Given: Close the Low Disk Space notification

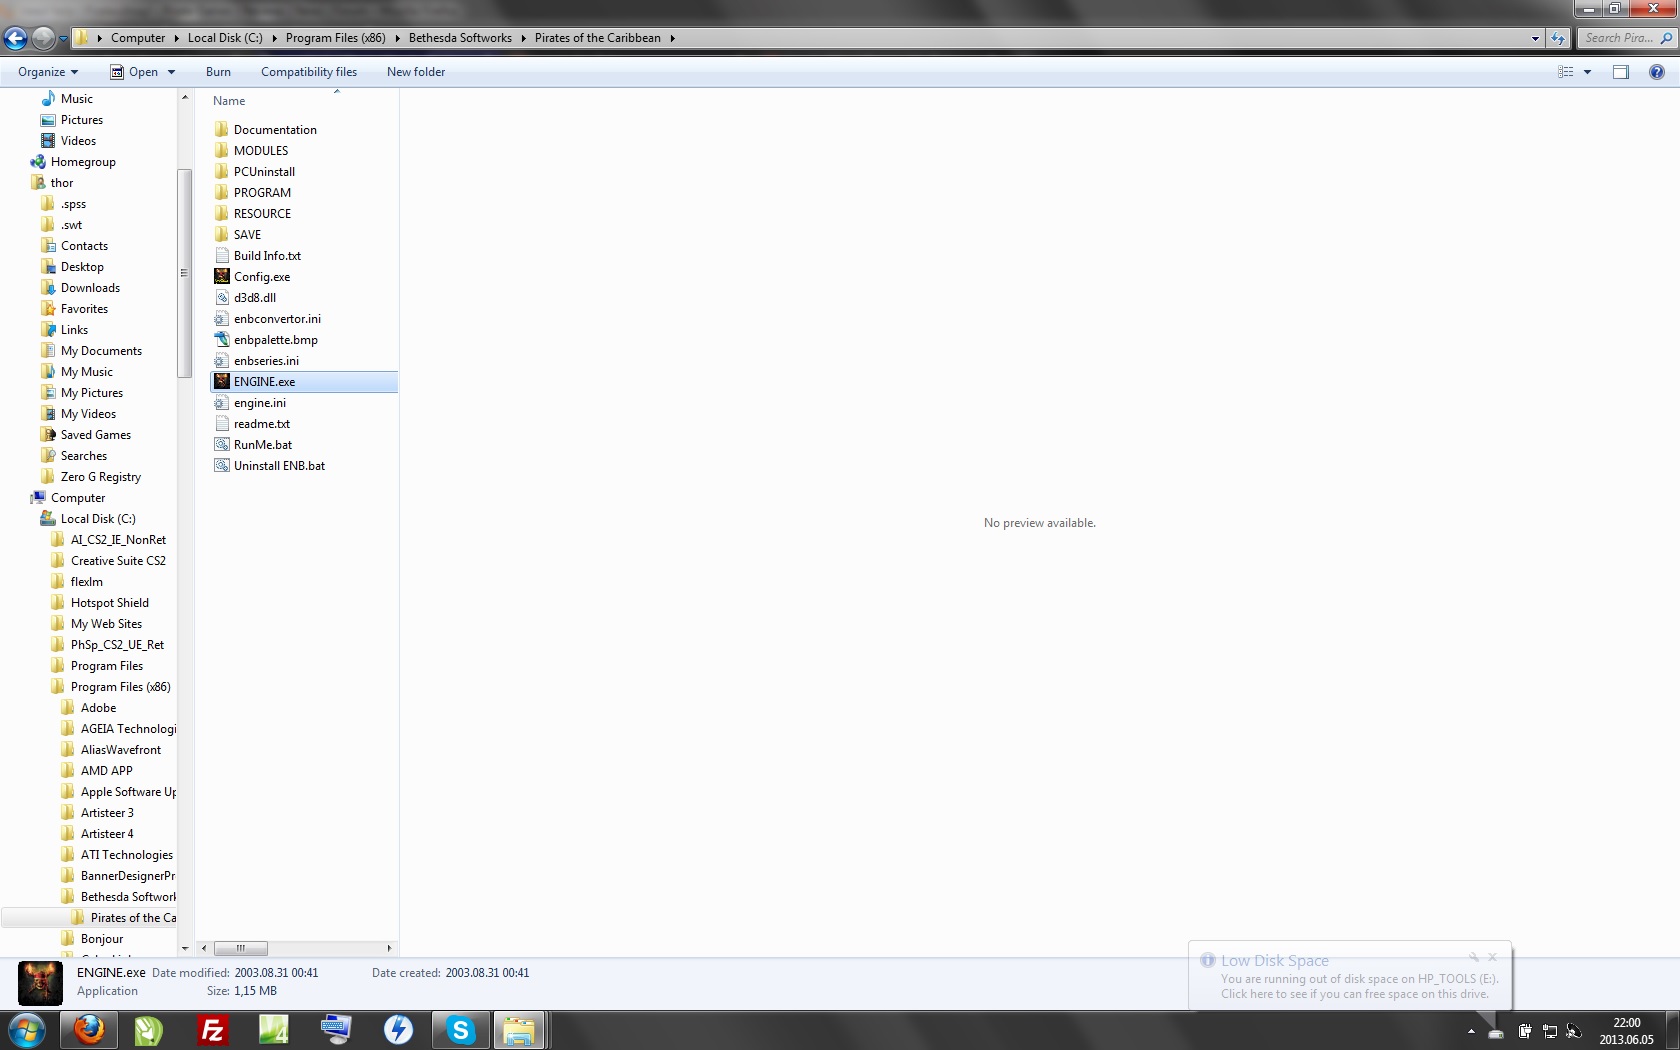Looking at the screenshot, I should 1492,957.
